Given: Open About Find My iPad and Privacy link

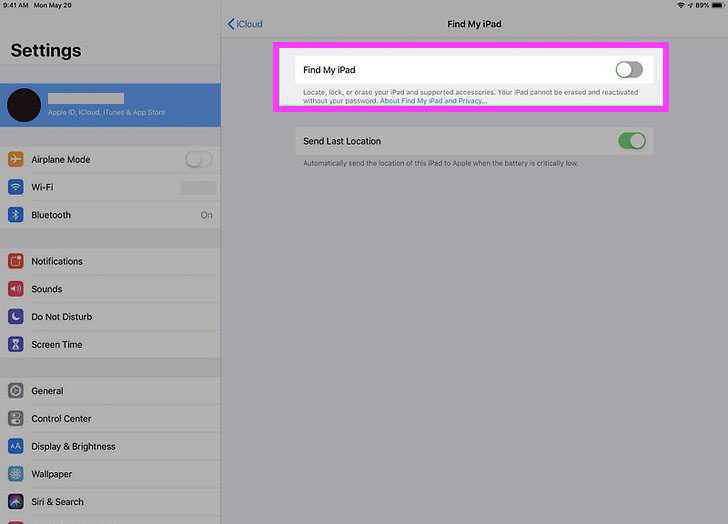Looking at the screenshot, I should (x=433, y=101).
